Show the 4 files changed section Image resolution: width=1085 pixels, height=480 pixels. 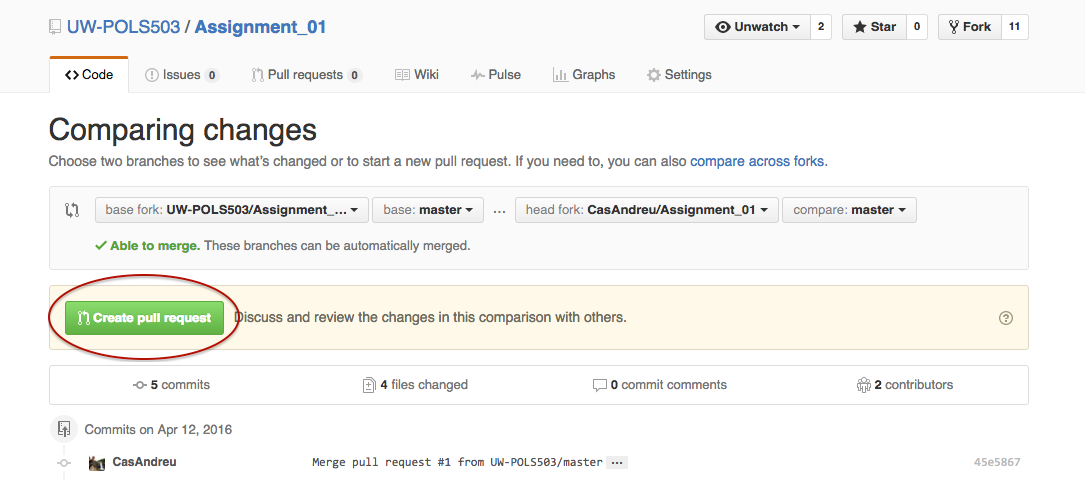click(415, 385)
